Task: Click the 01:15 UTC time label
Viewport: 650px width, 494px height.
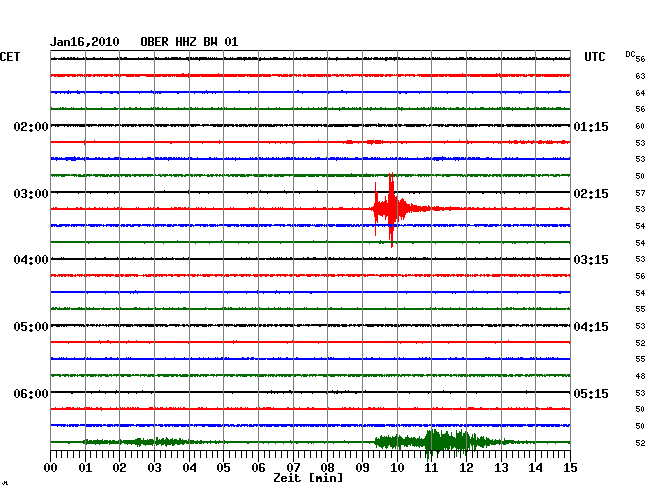Action: [591, 126]
